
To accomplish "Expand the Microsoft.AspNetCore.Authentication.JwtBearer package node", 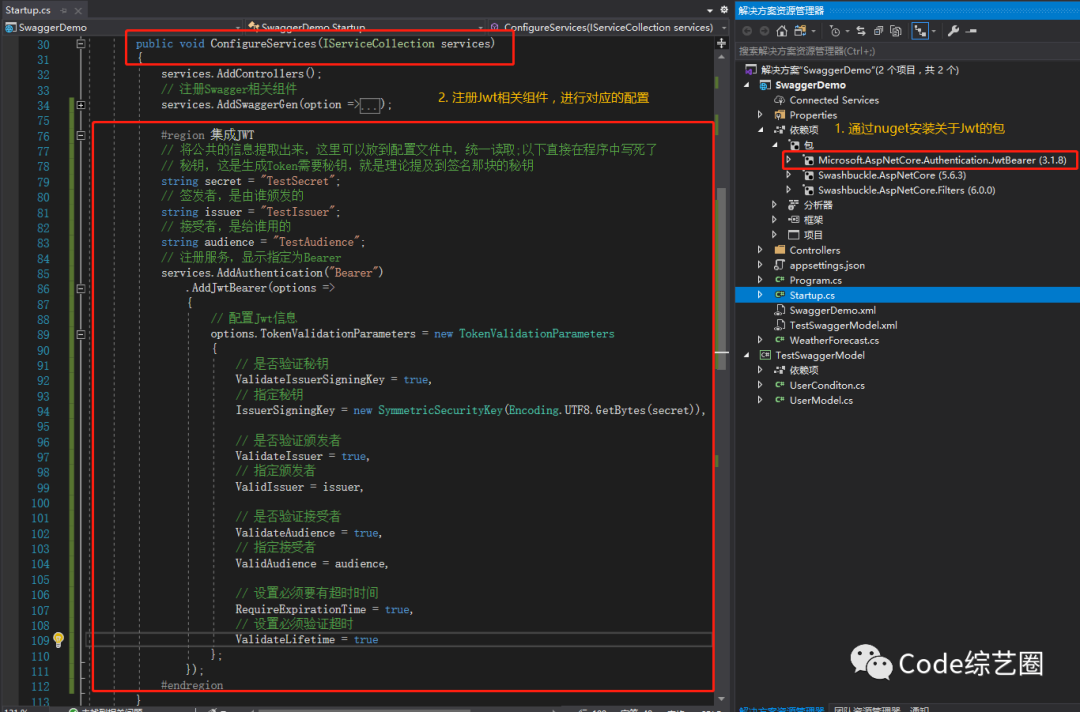I will tap(789, 160).
